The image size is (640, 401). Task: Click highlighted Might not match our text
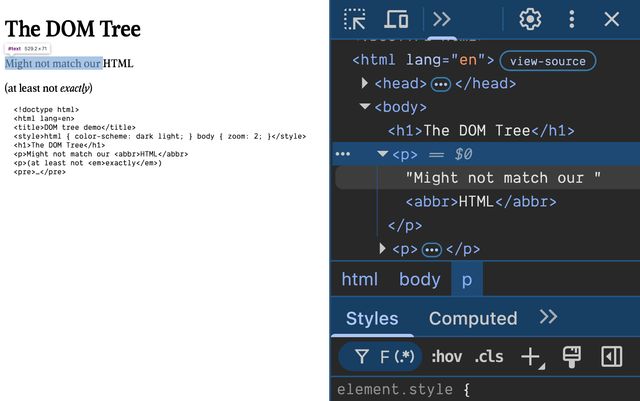[53, 63]
